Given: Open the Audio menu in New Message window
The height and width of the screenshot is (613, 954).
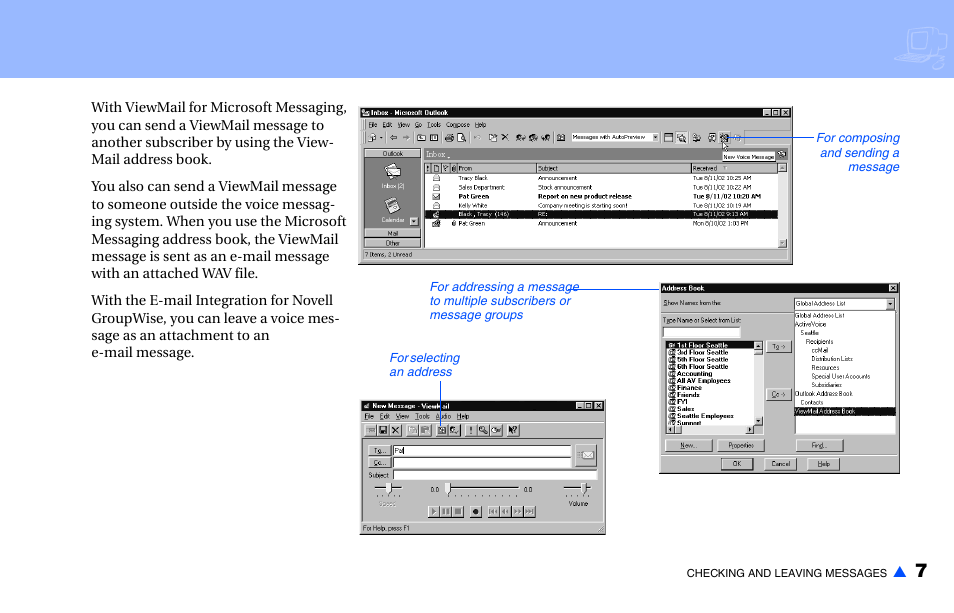Looking at the screenshot, I should (x=444, y=417).
